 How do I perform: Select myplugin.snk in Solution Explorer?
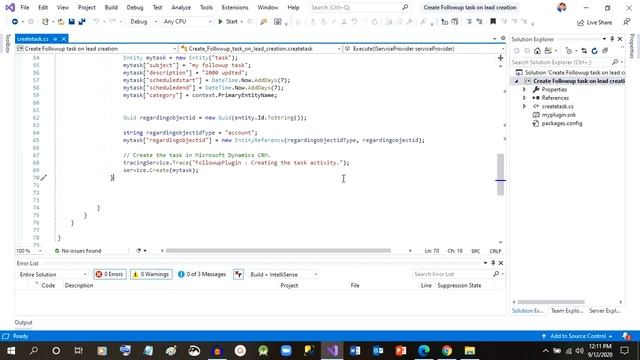click(x=559, y=115)
